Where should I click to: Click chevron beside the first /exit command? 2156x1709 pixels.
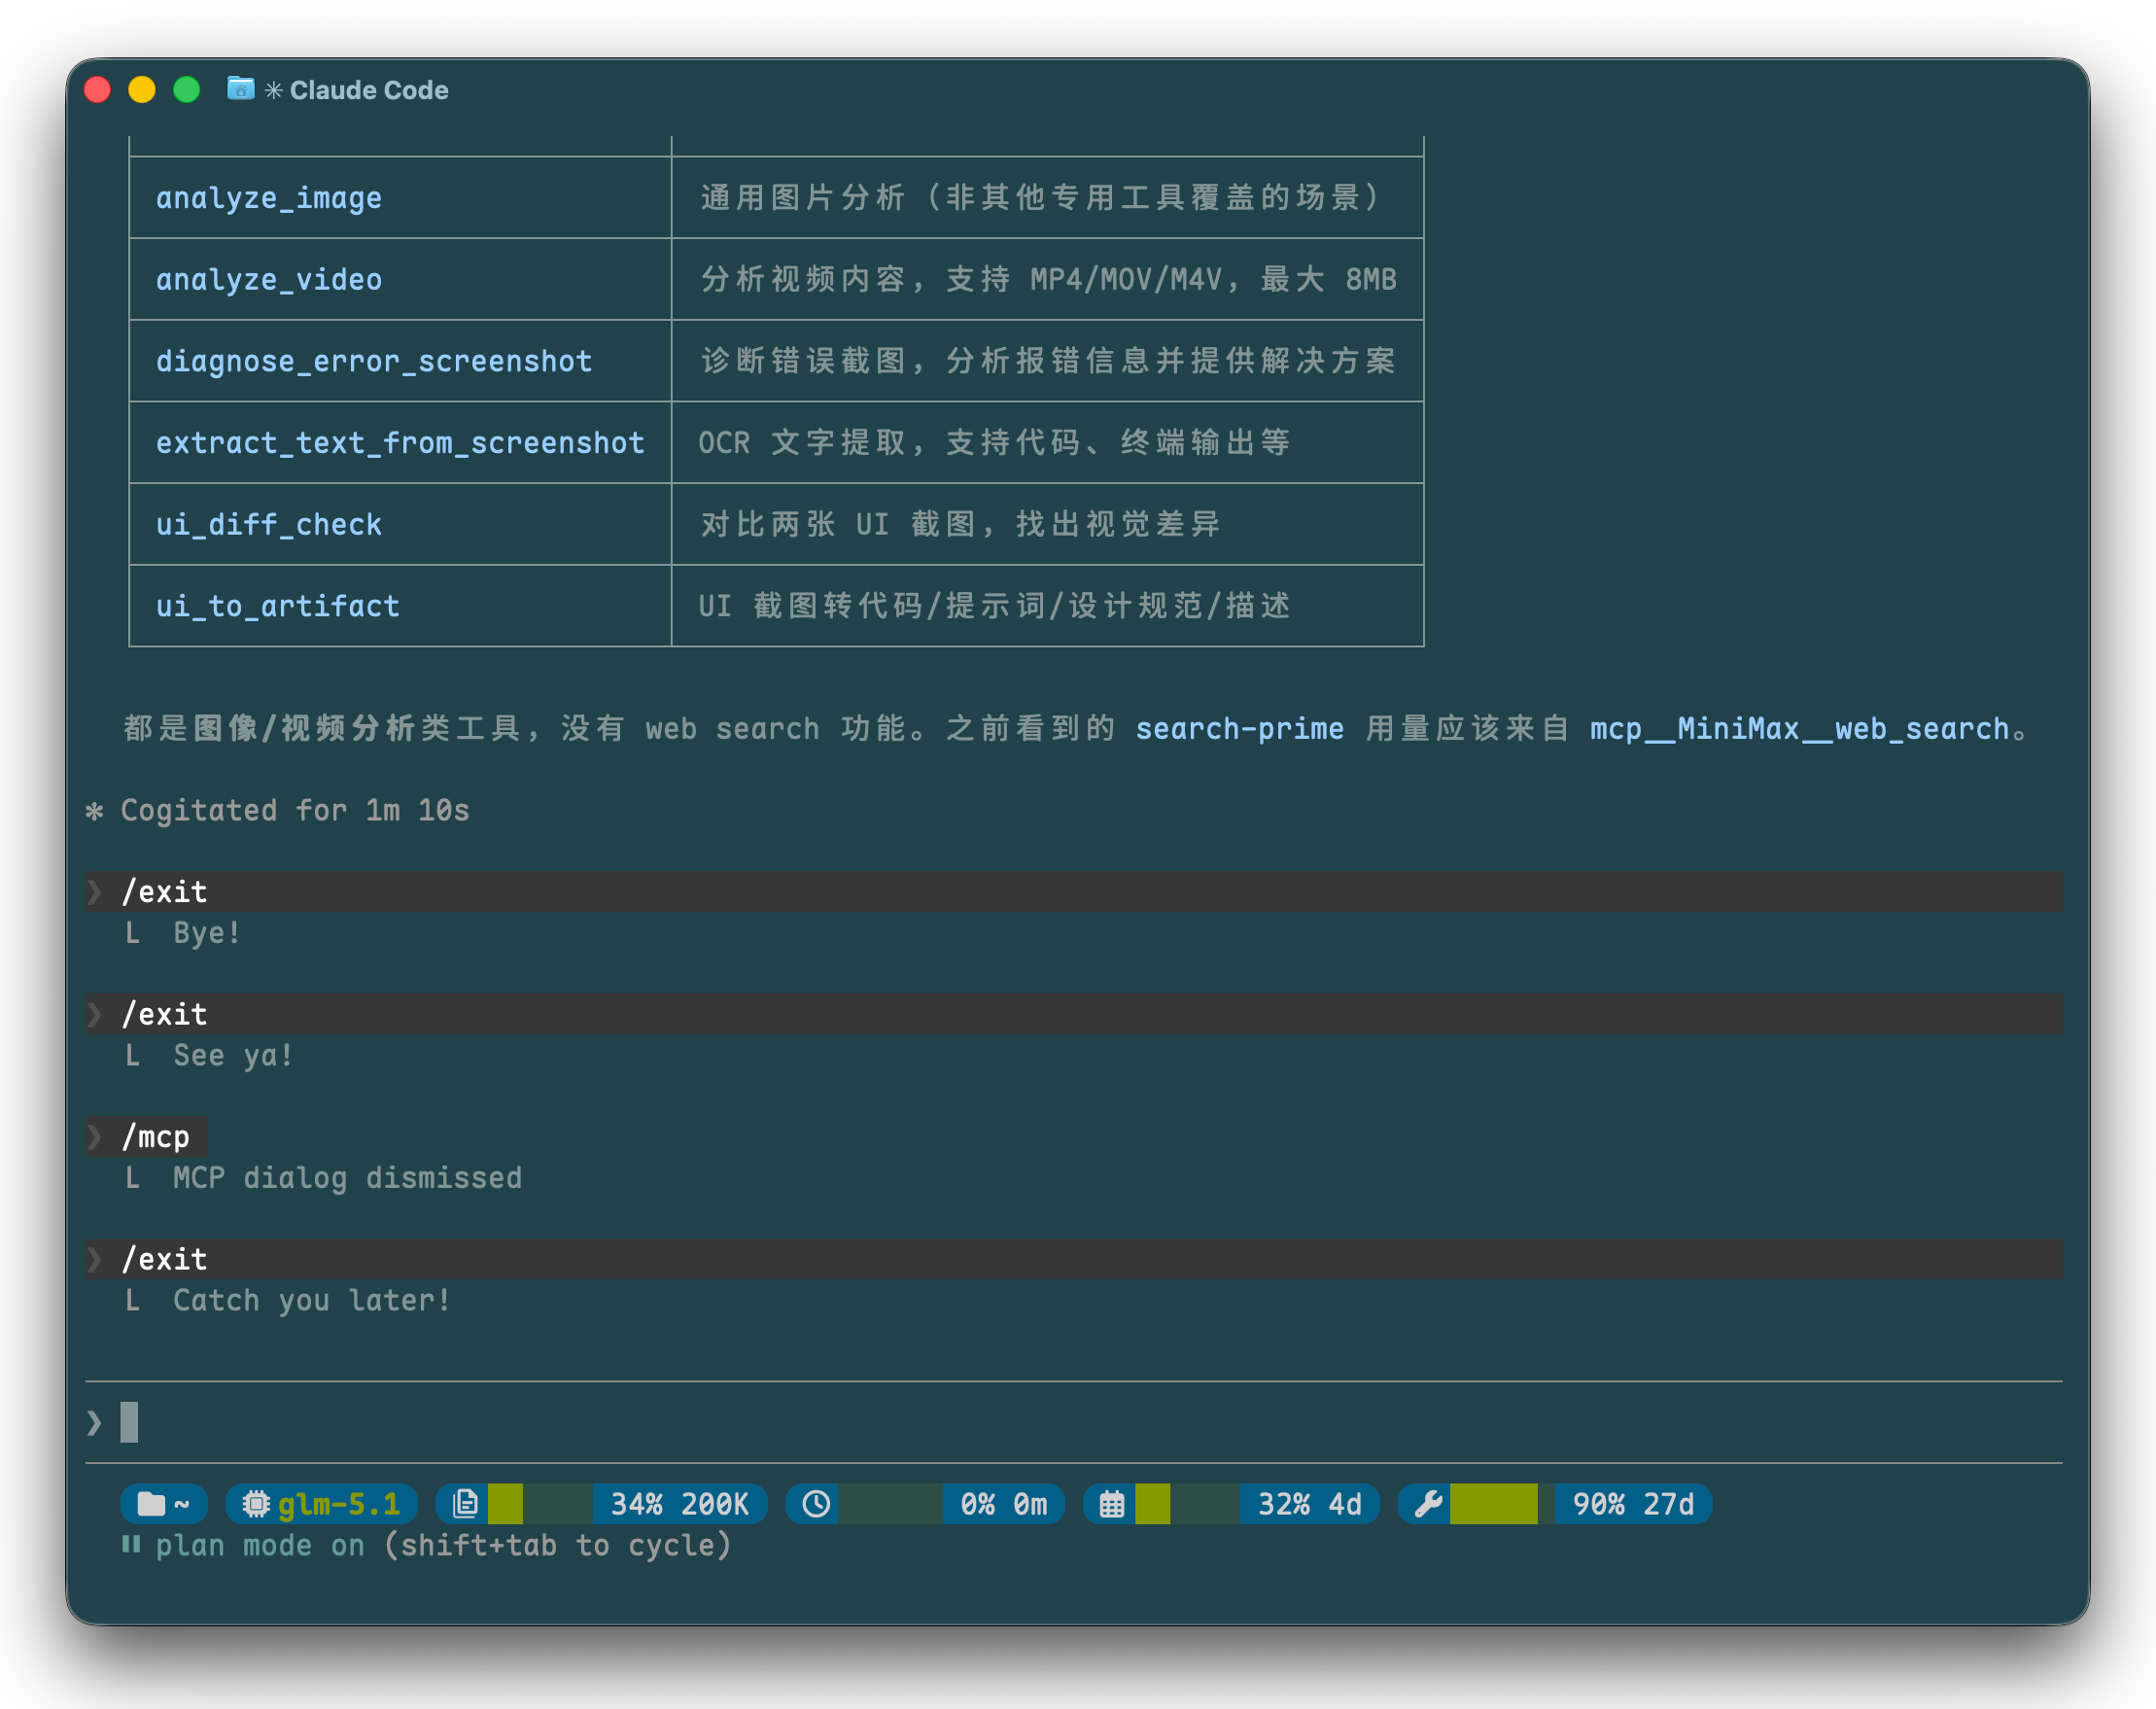click(x=94, y=892)
